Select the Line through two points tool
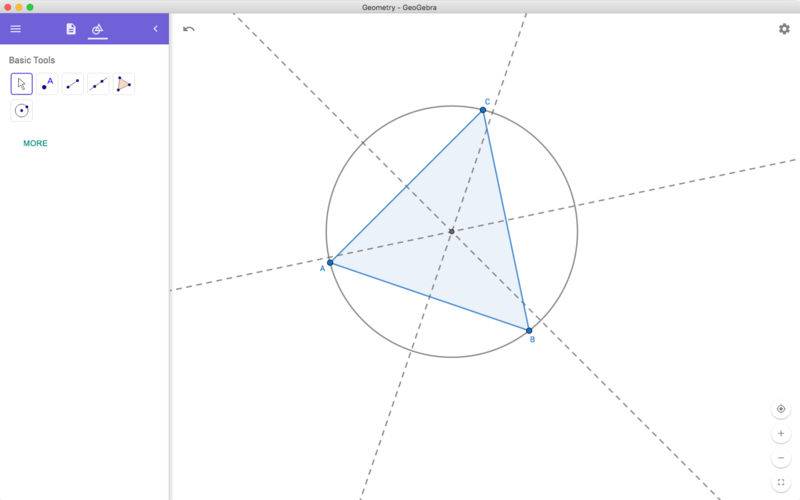 (98, 84)
